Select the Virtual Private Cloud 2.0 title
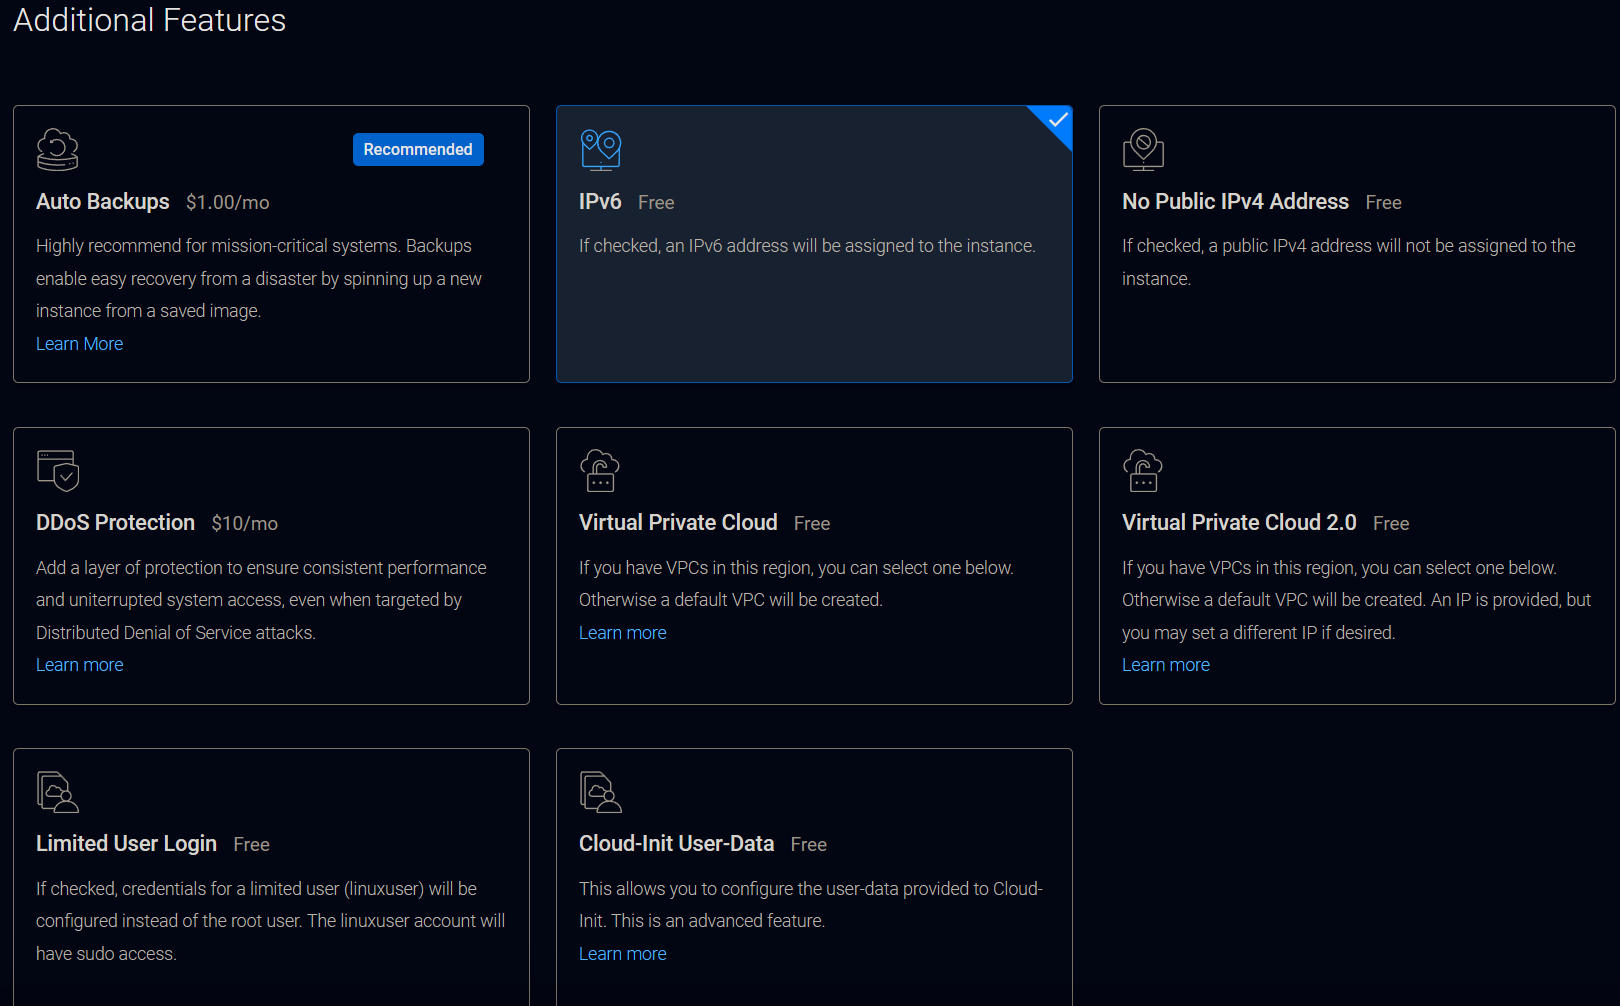This screenshot has height=1006, width=1620. coord(1239,523)
